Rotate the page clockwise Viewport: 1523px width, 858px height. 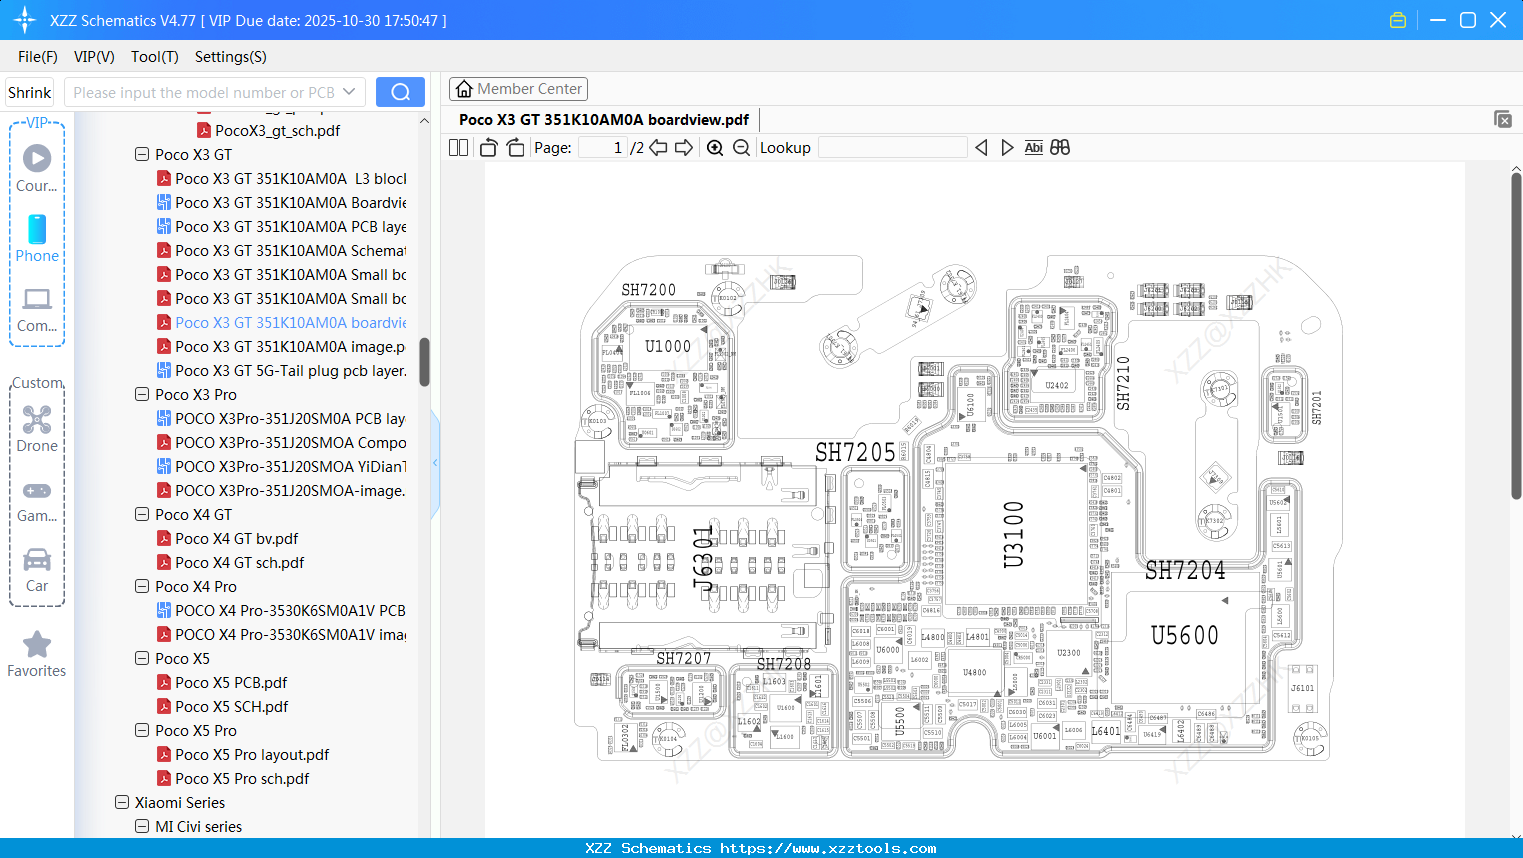tap(515, 148)
